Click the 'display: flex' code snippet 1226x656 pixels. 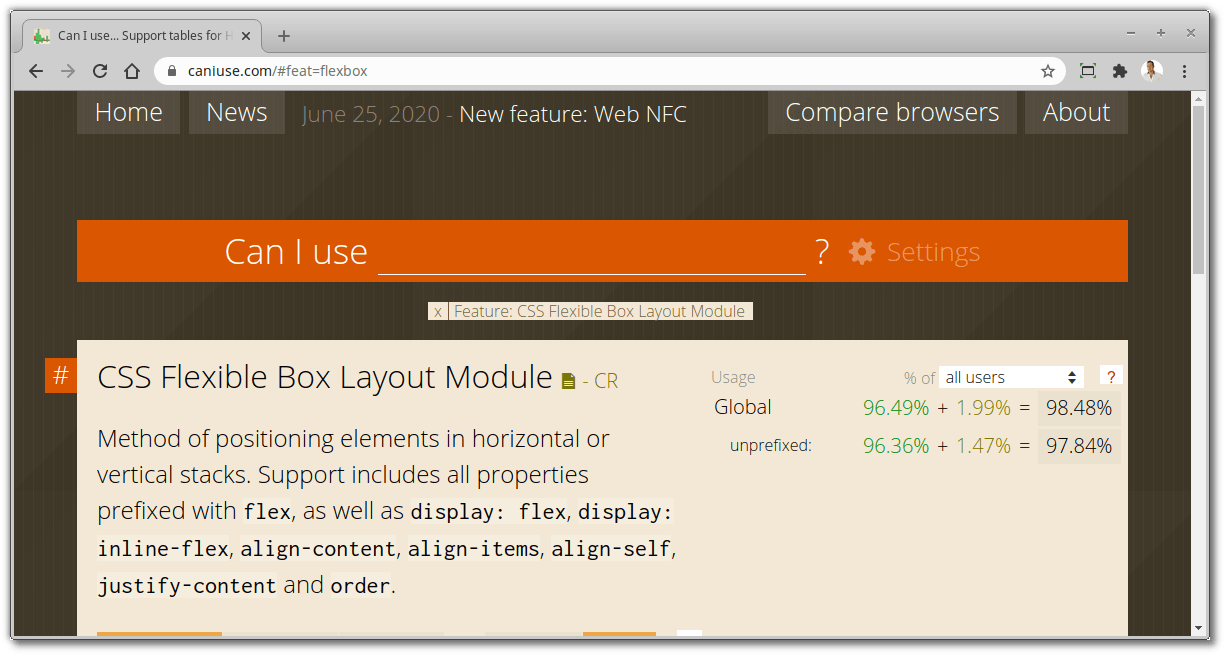click(x=488, y=512)
